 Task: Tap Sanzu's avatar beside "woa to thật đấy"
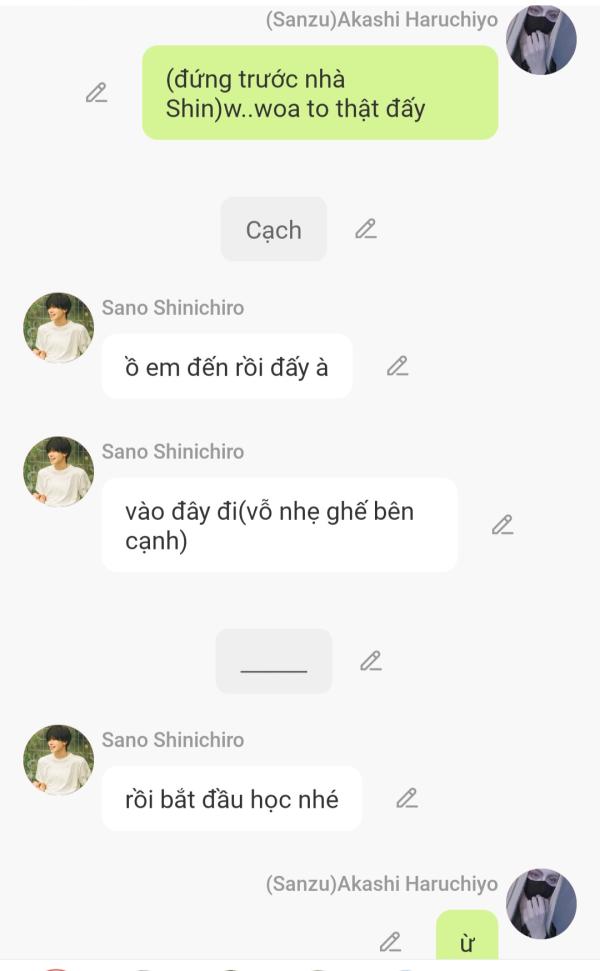[541, 40]
